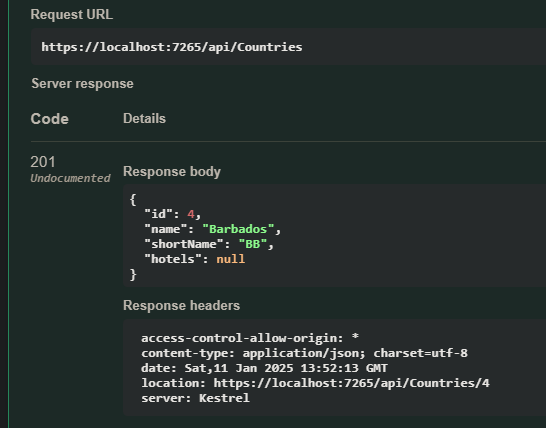Click the access-control-allow-origin header line

click(250, 338)
